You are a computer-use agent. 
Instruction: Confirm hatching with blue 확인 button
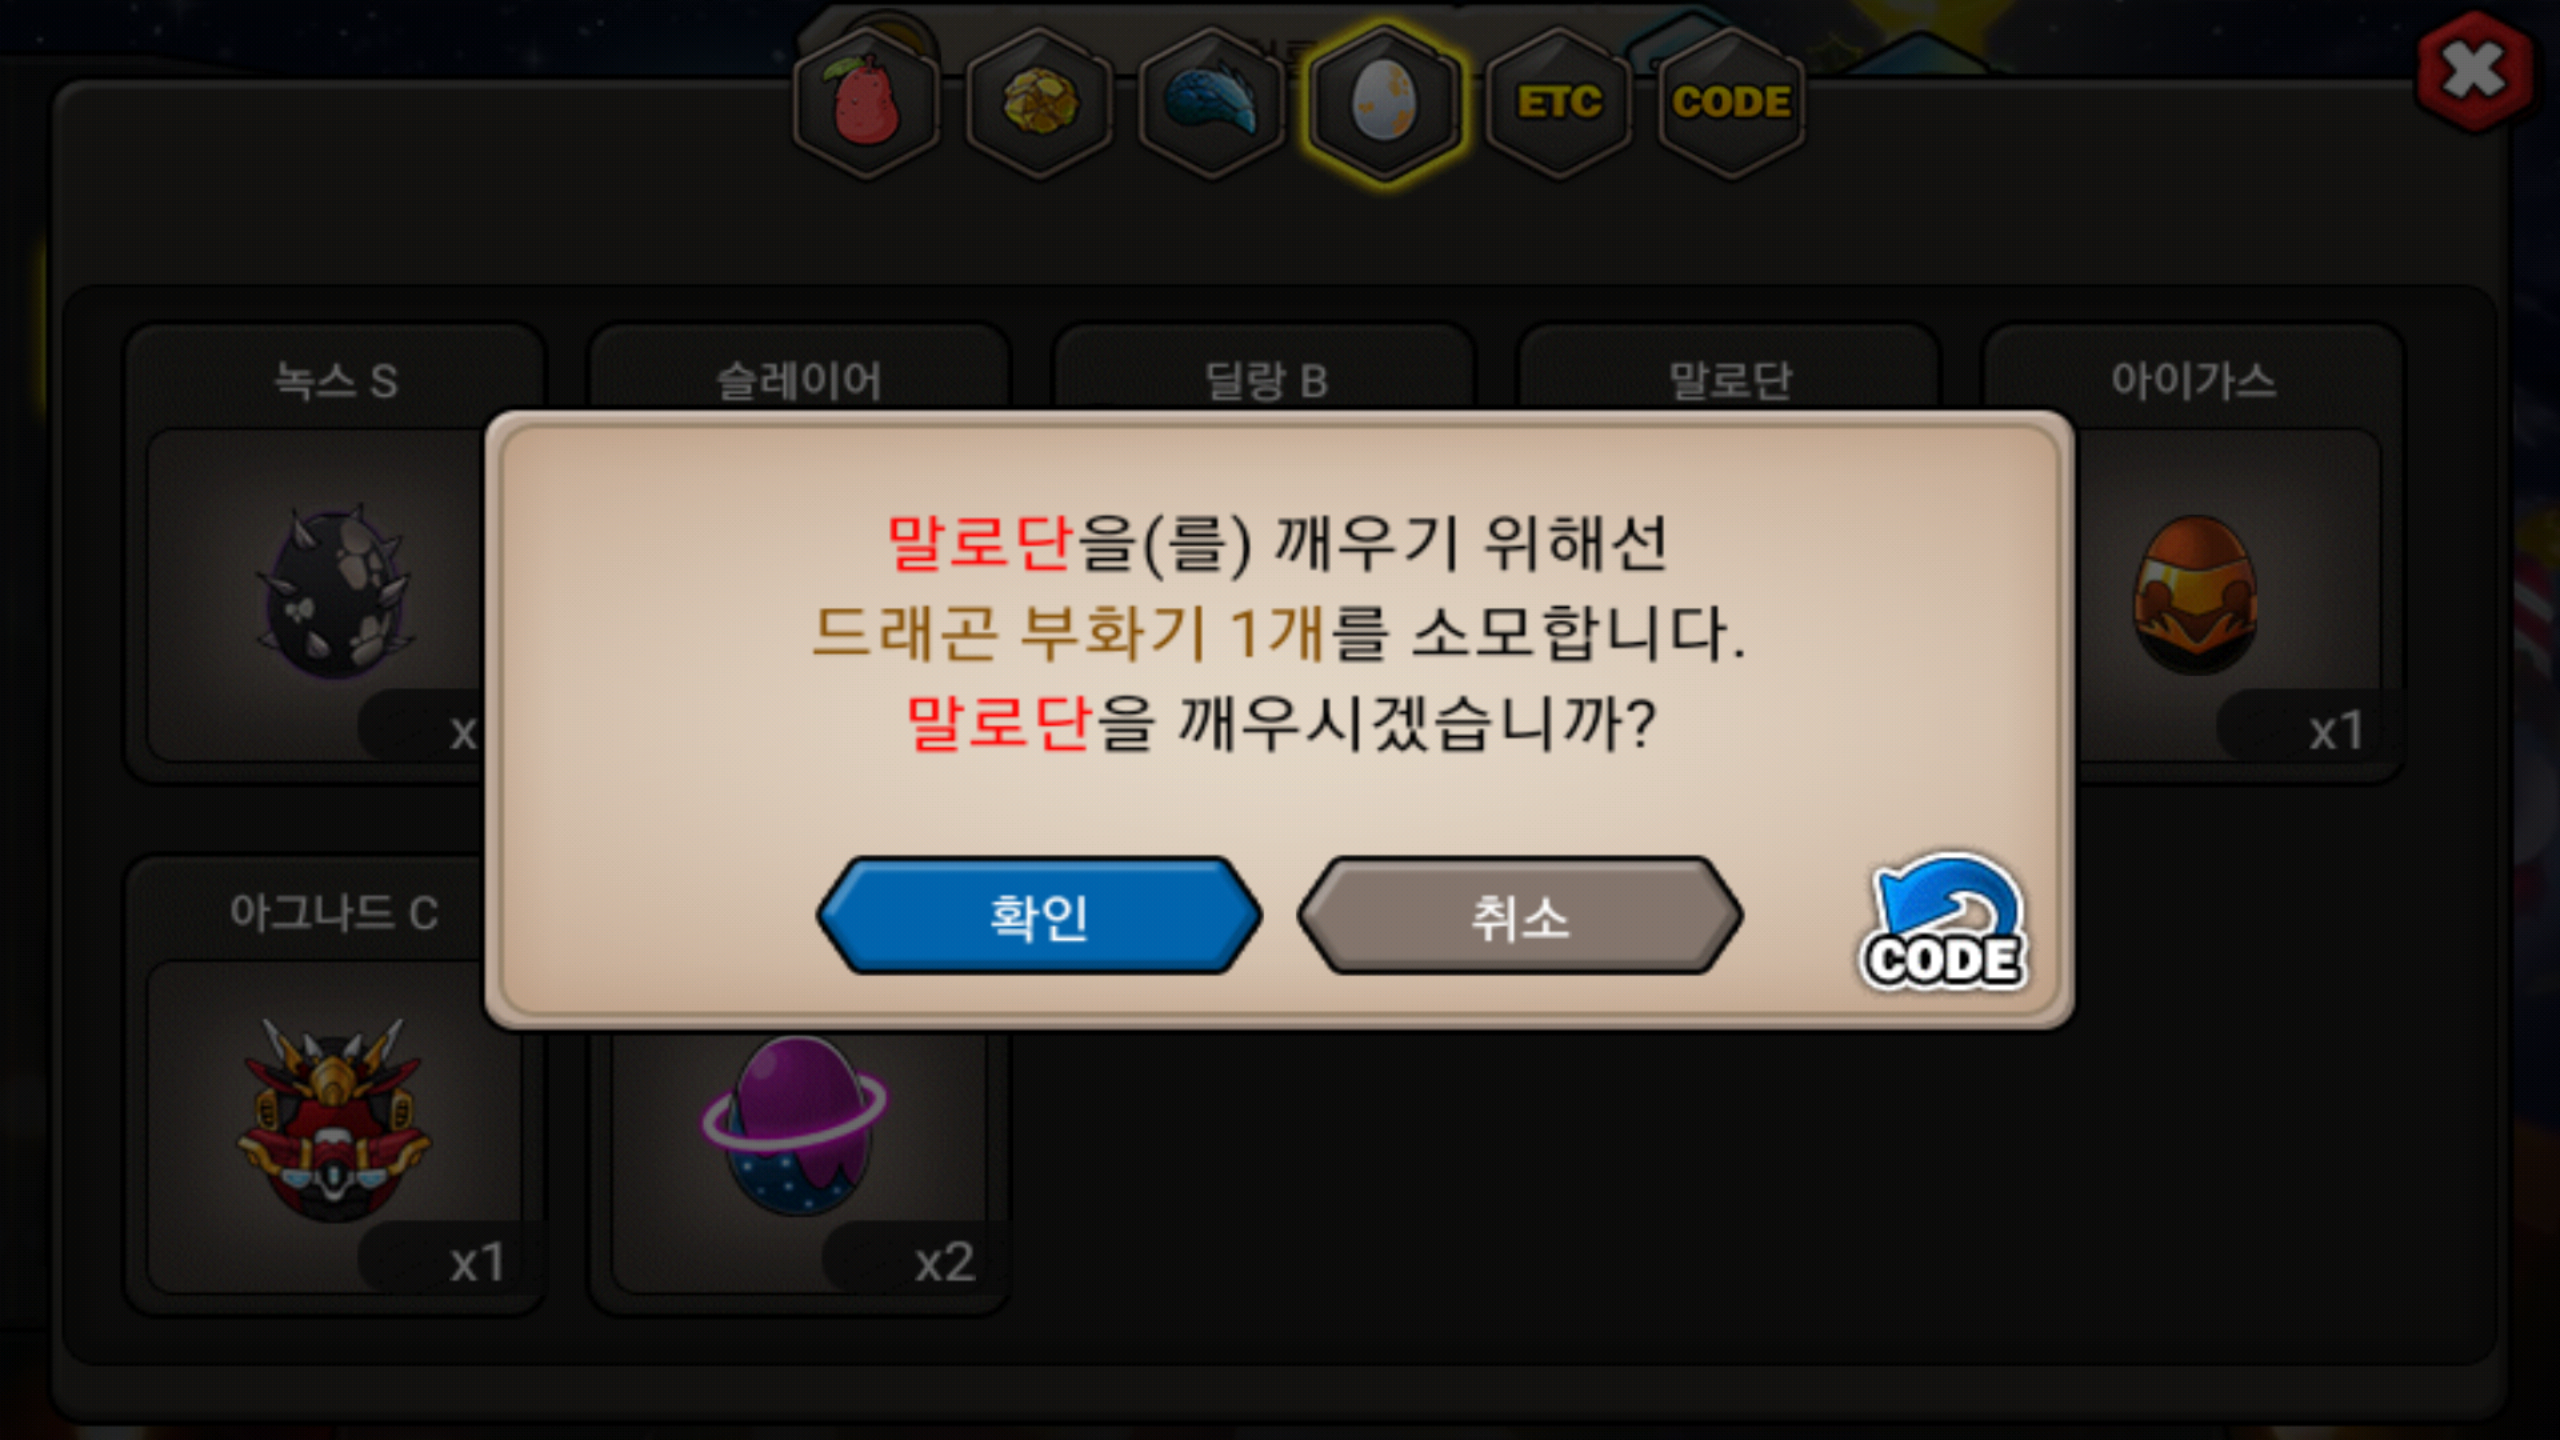coord(1039,915)
